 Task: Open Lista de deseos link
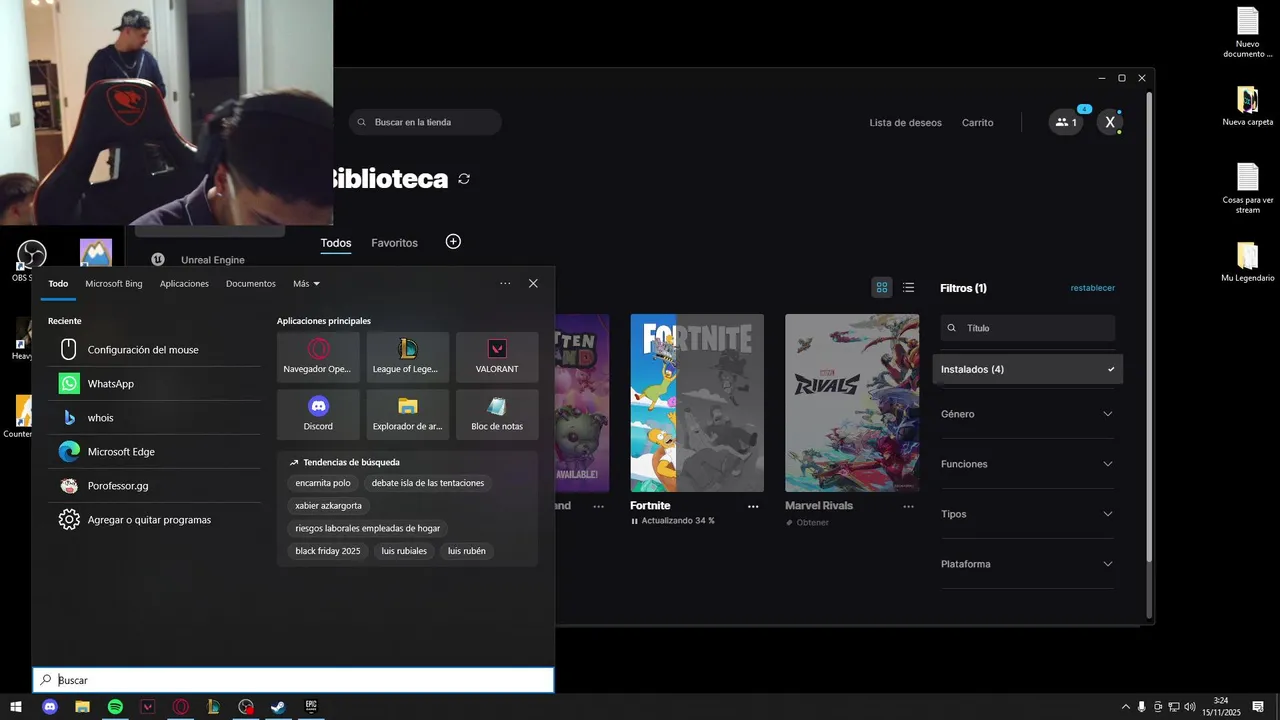click(x=905, y=123)
